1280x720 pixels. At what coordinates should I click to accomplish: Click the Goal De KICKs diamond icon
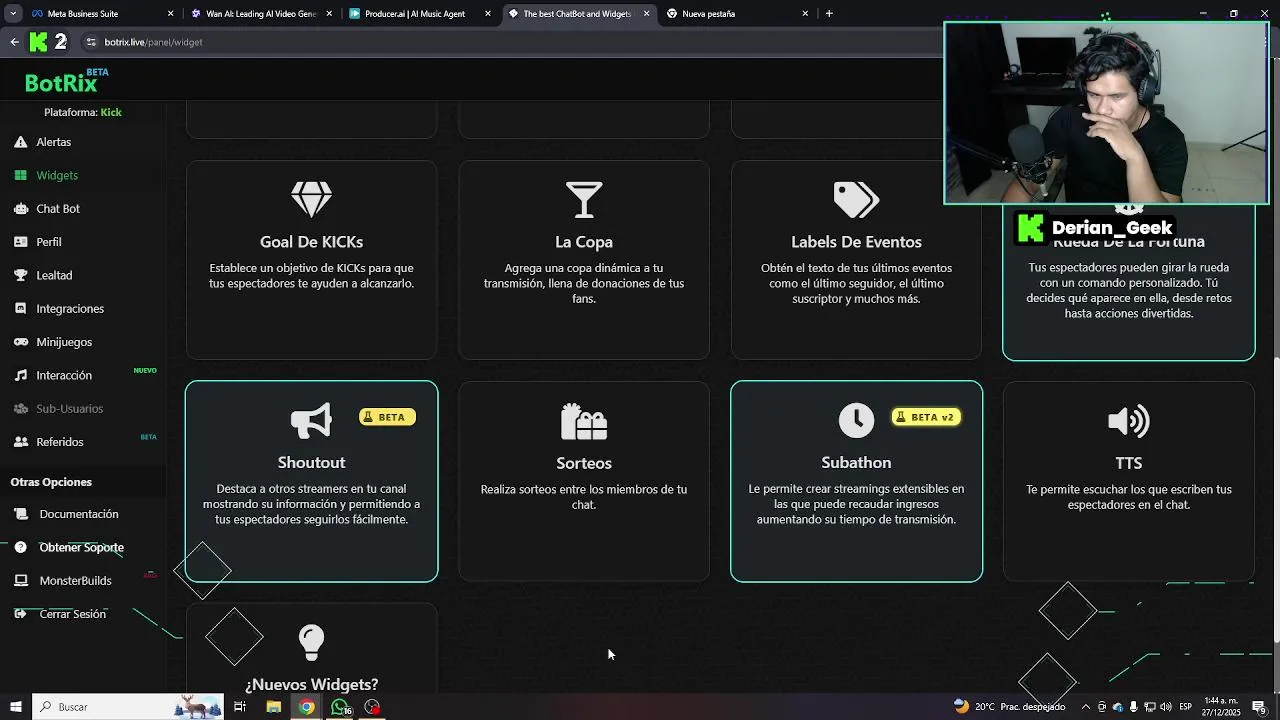(x=311, y=199)
